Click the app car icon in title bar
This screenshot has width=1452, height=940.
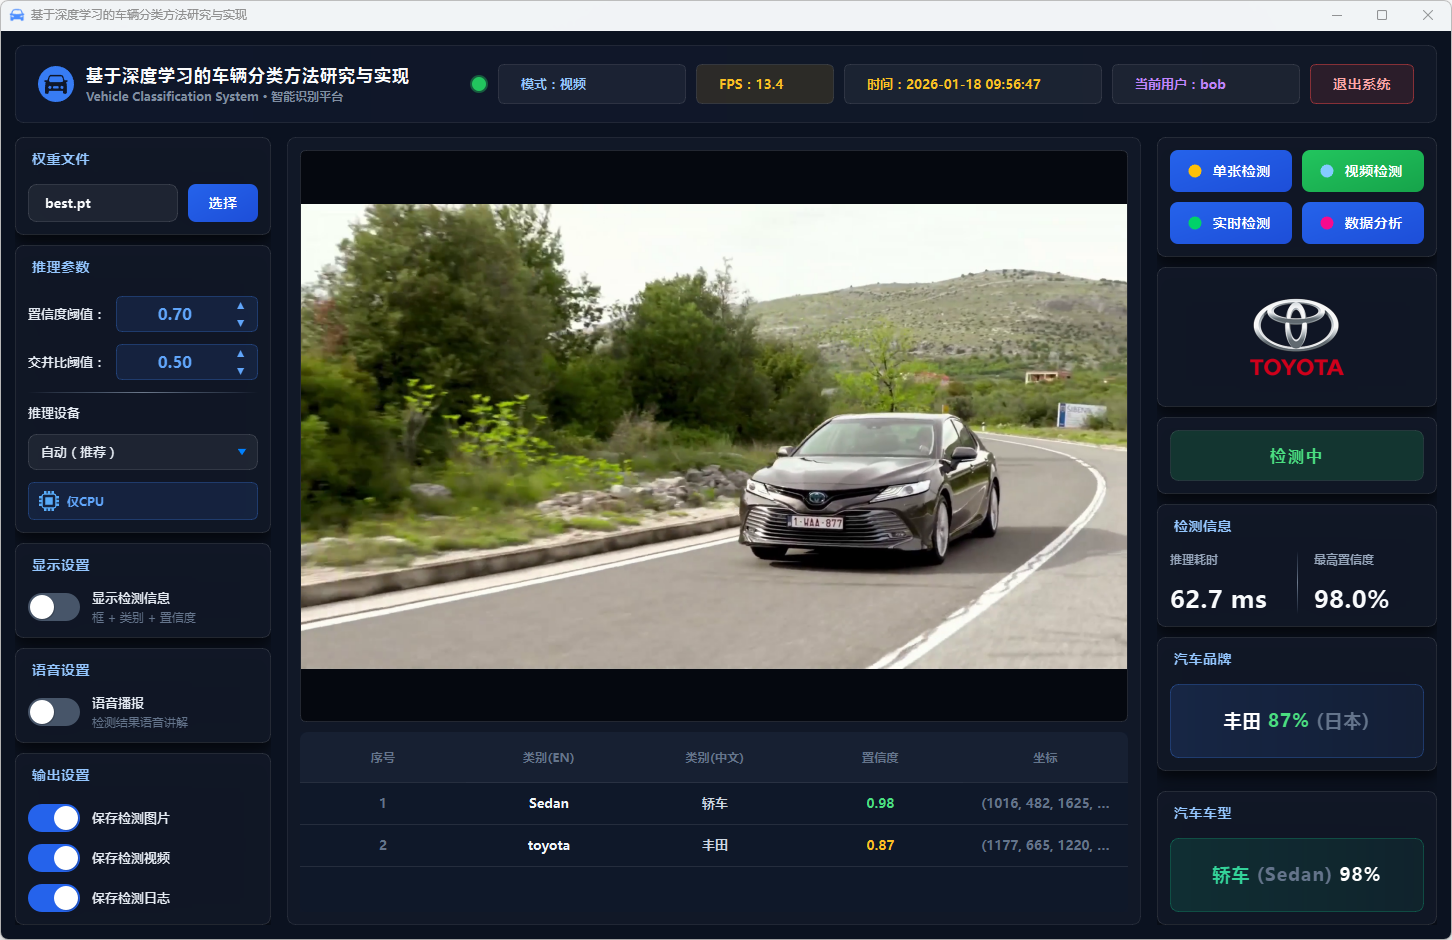click(16, 15)
